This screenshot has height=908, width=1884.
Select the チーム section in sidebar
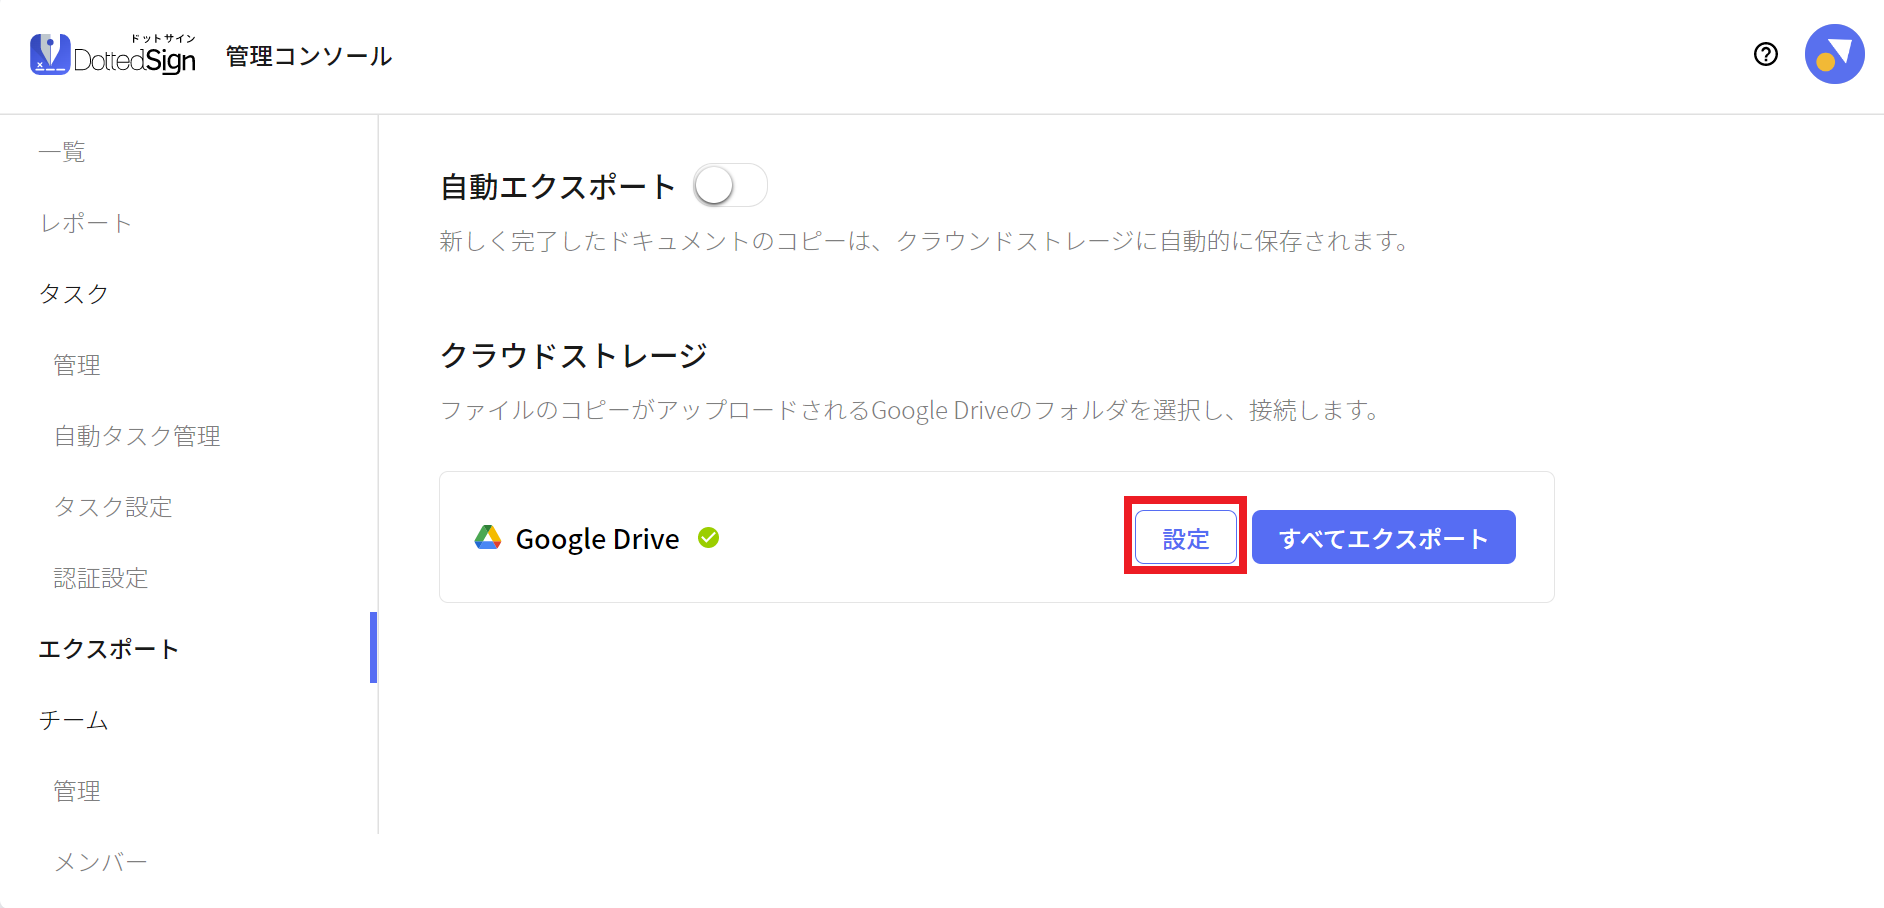point(74,720)
